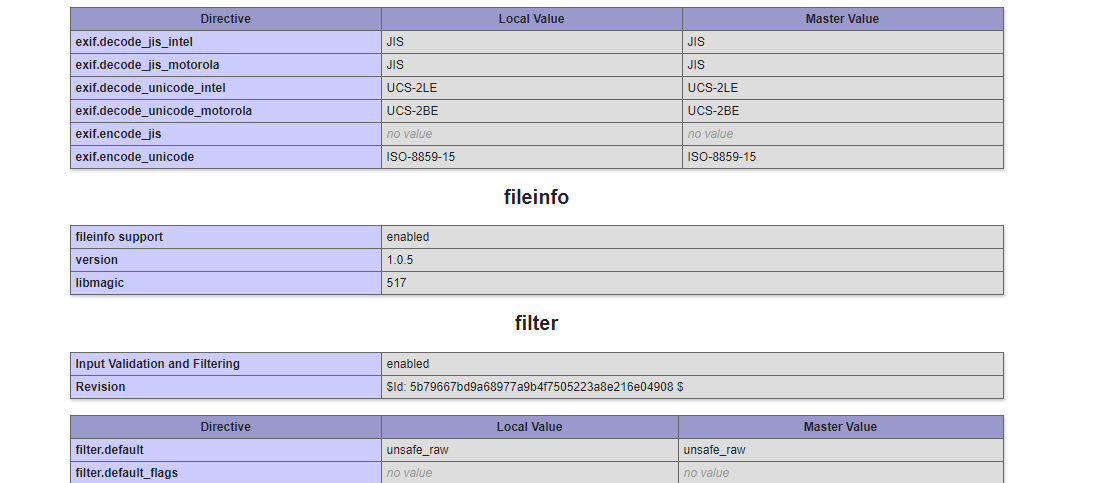1115x483 pixels.
Task: Select the filter Revision $Id hash value
Action: (x=535, y=387)
